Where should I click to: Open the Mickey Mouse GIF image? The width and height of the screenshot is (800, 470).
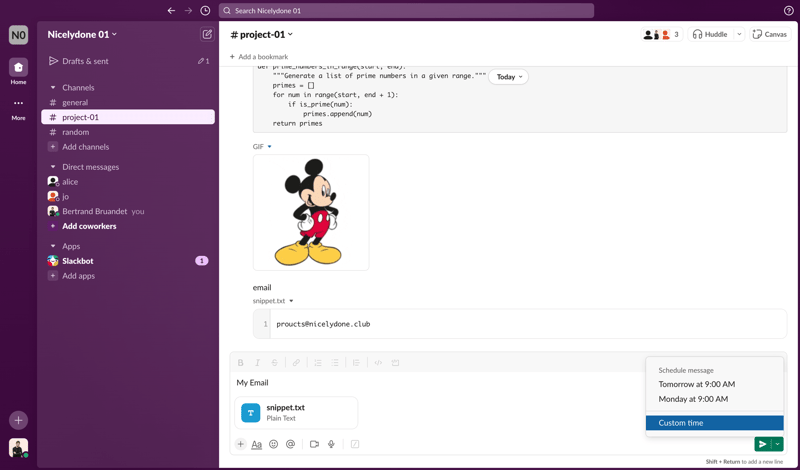point(311,212)
